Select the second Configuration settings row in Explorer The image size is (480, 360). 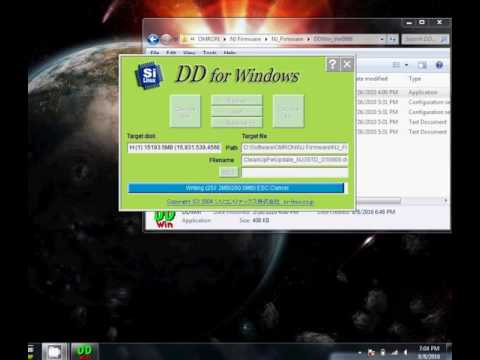pos(403,112)
